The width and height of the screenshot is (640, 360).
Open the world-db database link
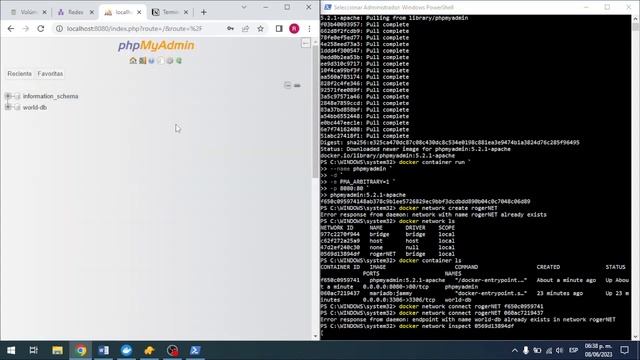coord(35,107)
